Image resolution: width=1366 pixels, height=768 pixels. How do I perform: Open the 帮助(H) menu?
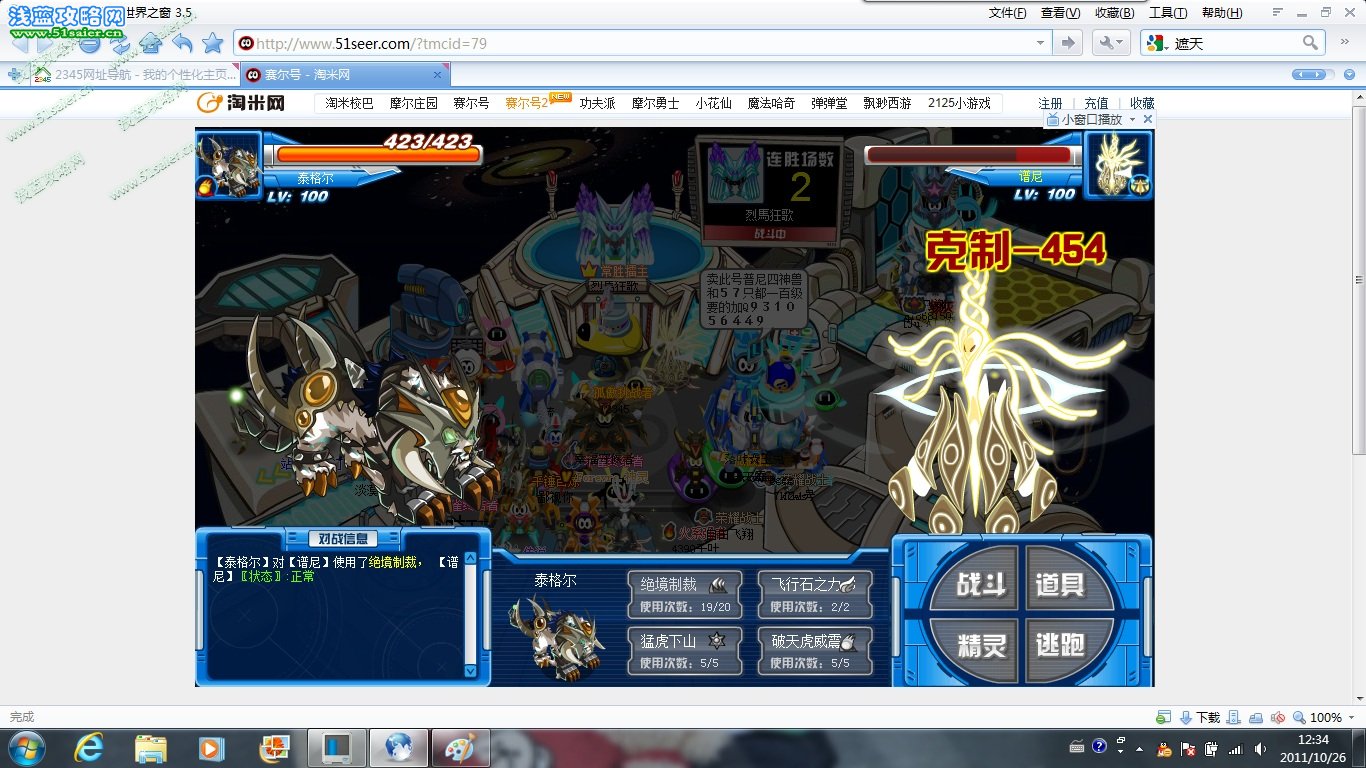1222,13
